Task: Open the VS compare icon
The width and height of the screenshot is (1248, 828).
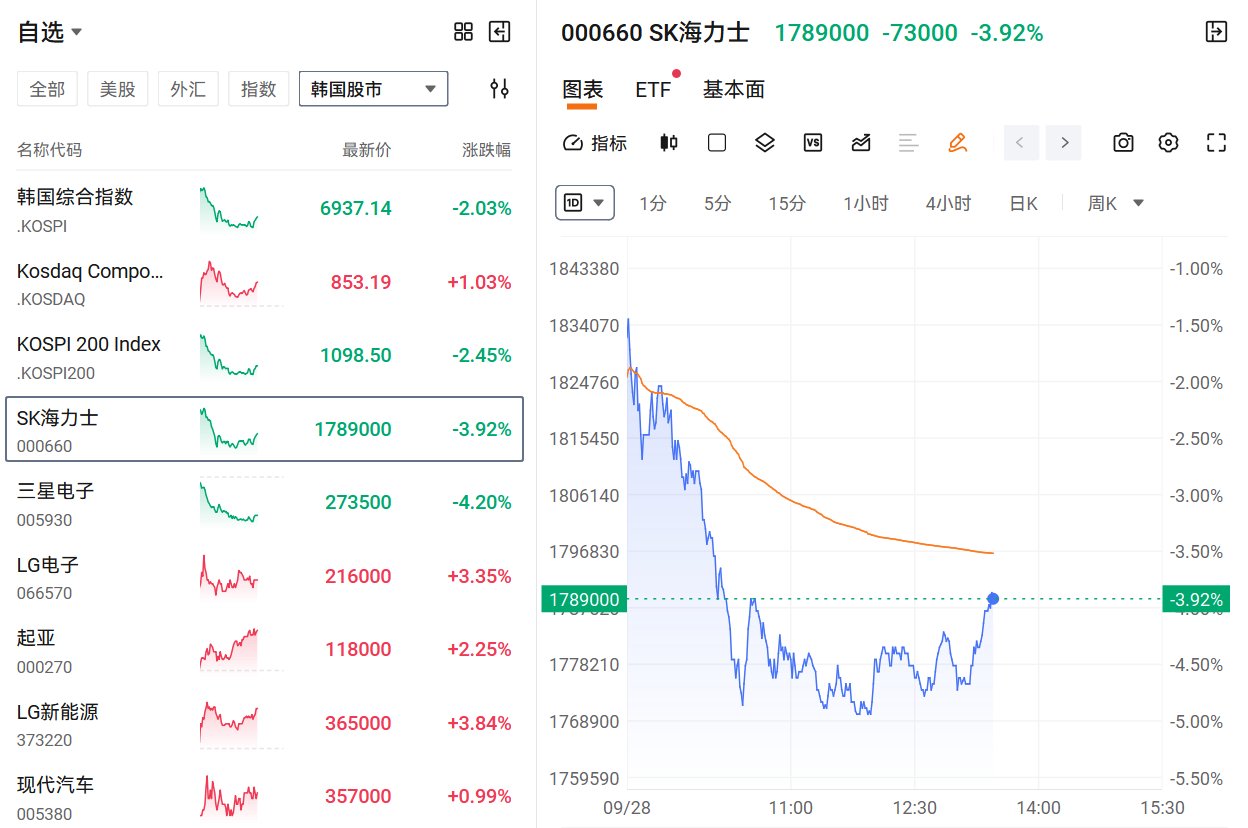Action: 813,143
